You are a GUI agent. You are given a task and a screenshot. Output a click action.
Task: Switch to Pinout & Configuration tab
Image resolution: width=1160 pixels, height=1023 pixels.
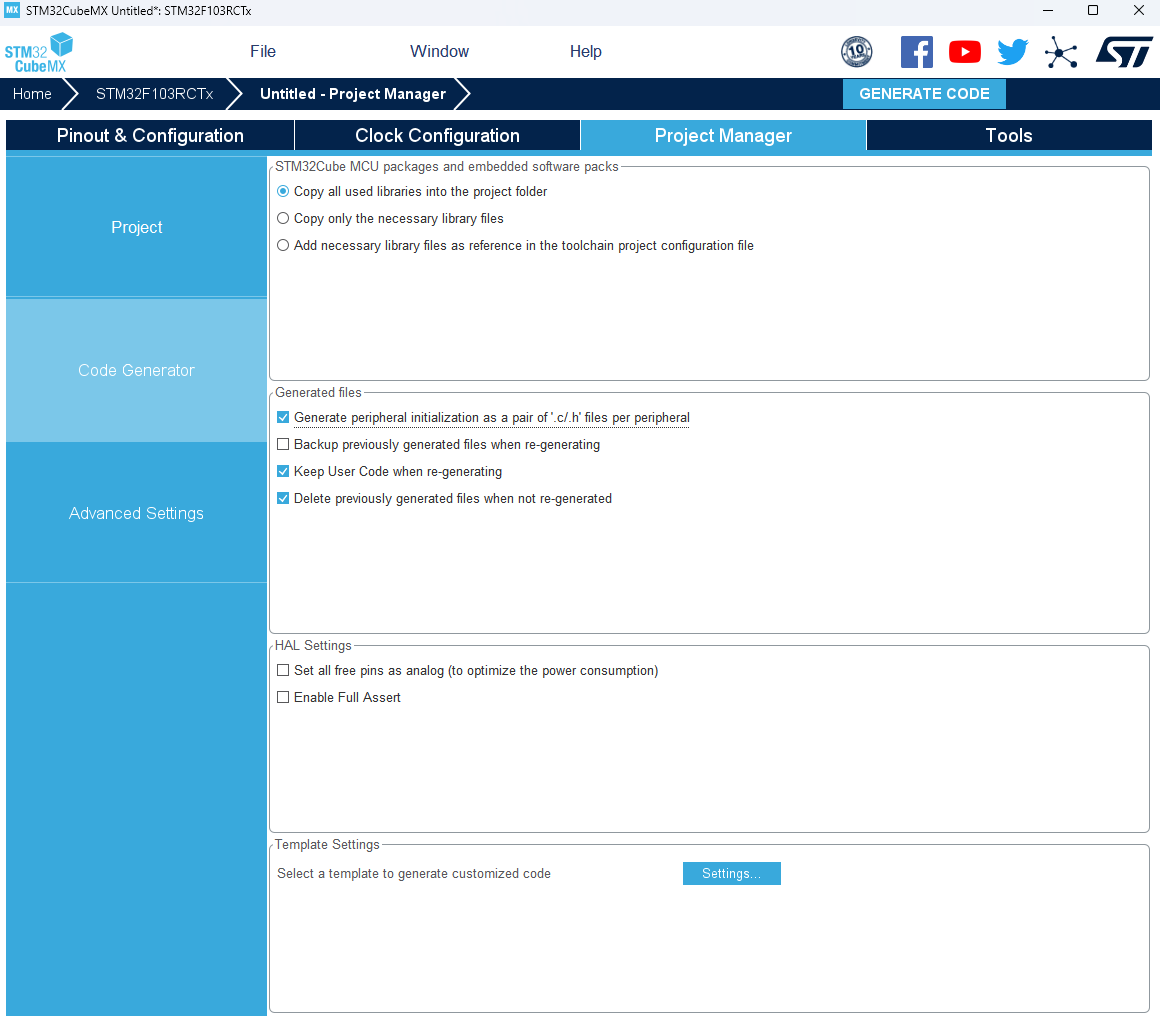point(150,135)
